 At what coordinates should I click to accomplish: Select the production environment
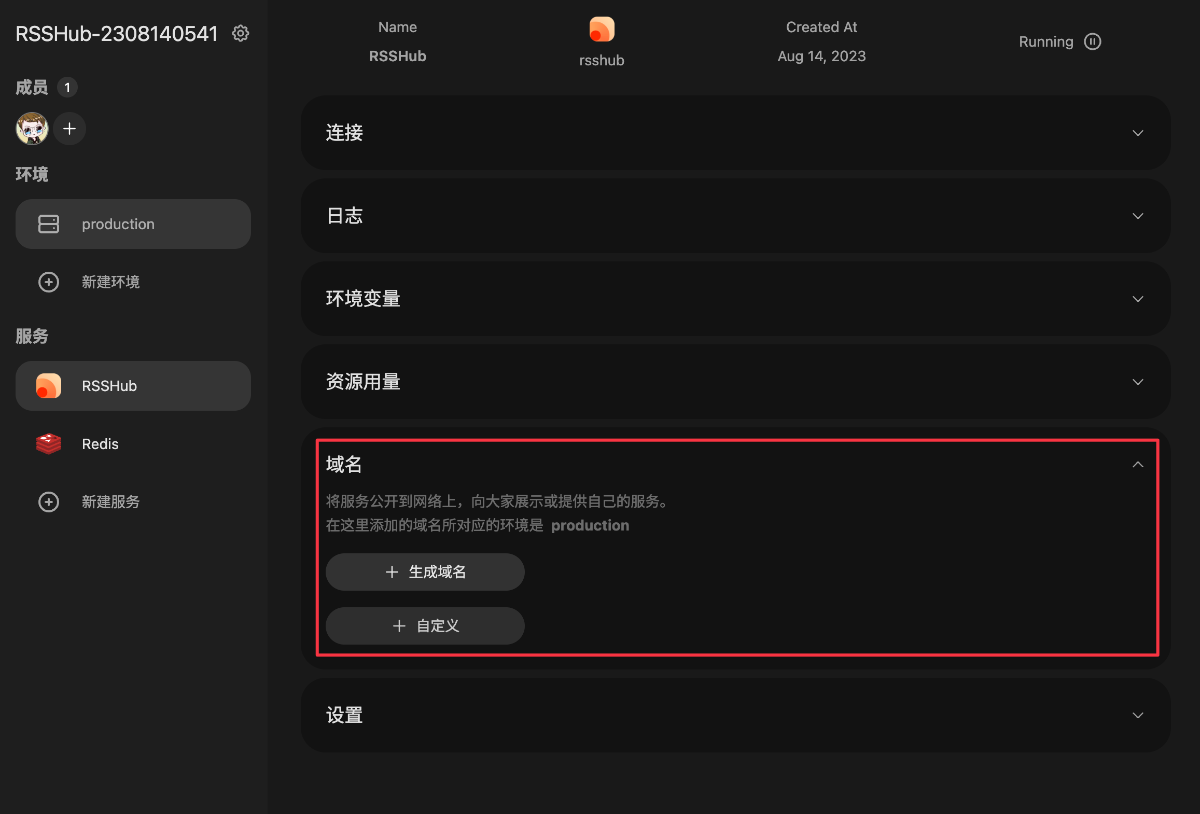(x=133, y=224)
